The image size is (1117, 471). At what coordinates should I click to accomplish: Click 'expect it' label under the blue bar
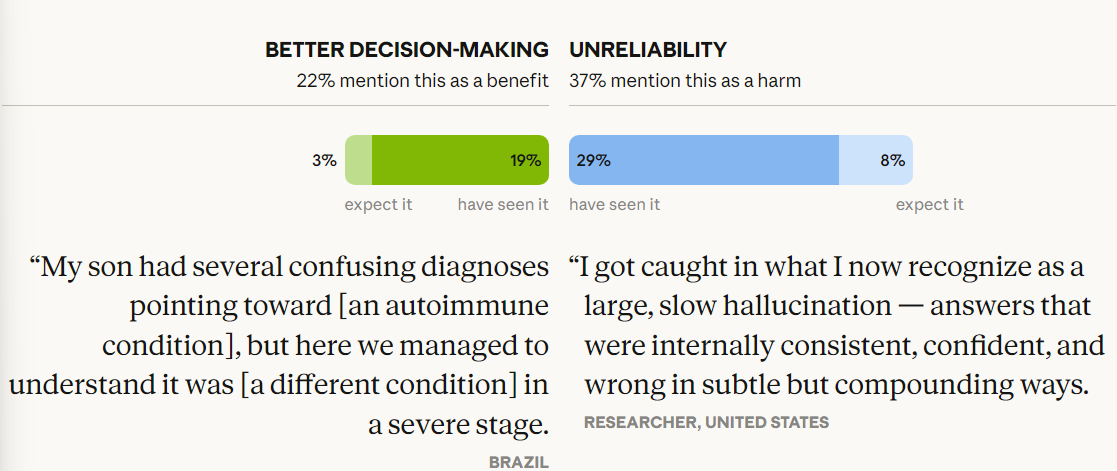pos(929,205)
